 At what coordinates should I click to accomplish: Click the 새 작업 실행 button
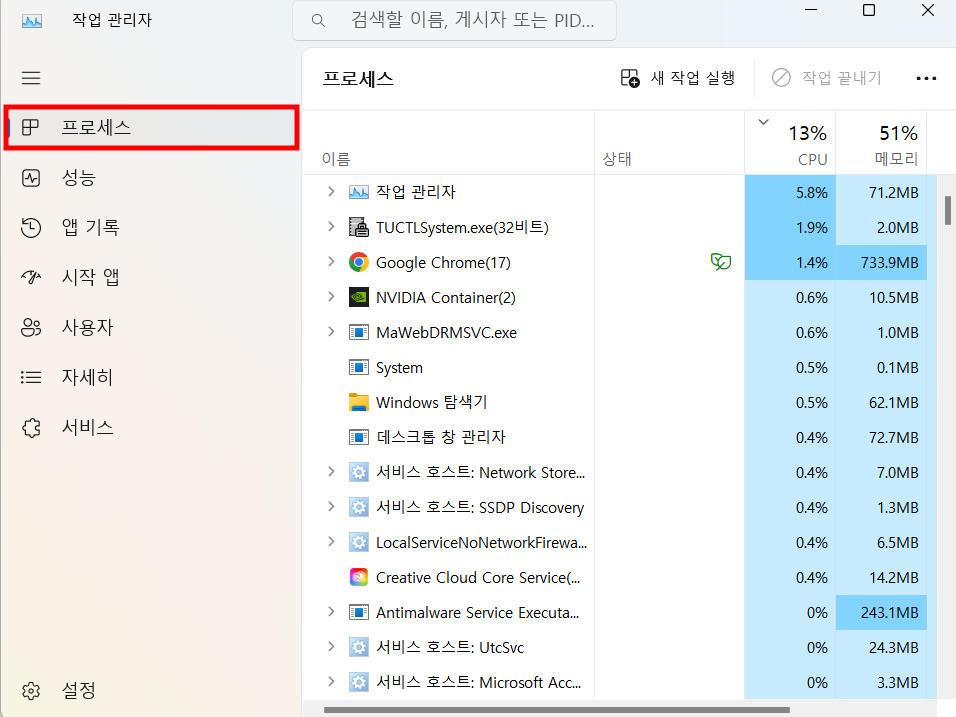678,78
